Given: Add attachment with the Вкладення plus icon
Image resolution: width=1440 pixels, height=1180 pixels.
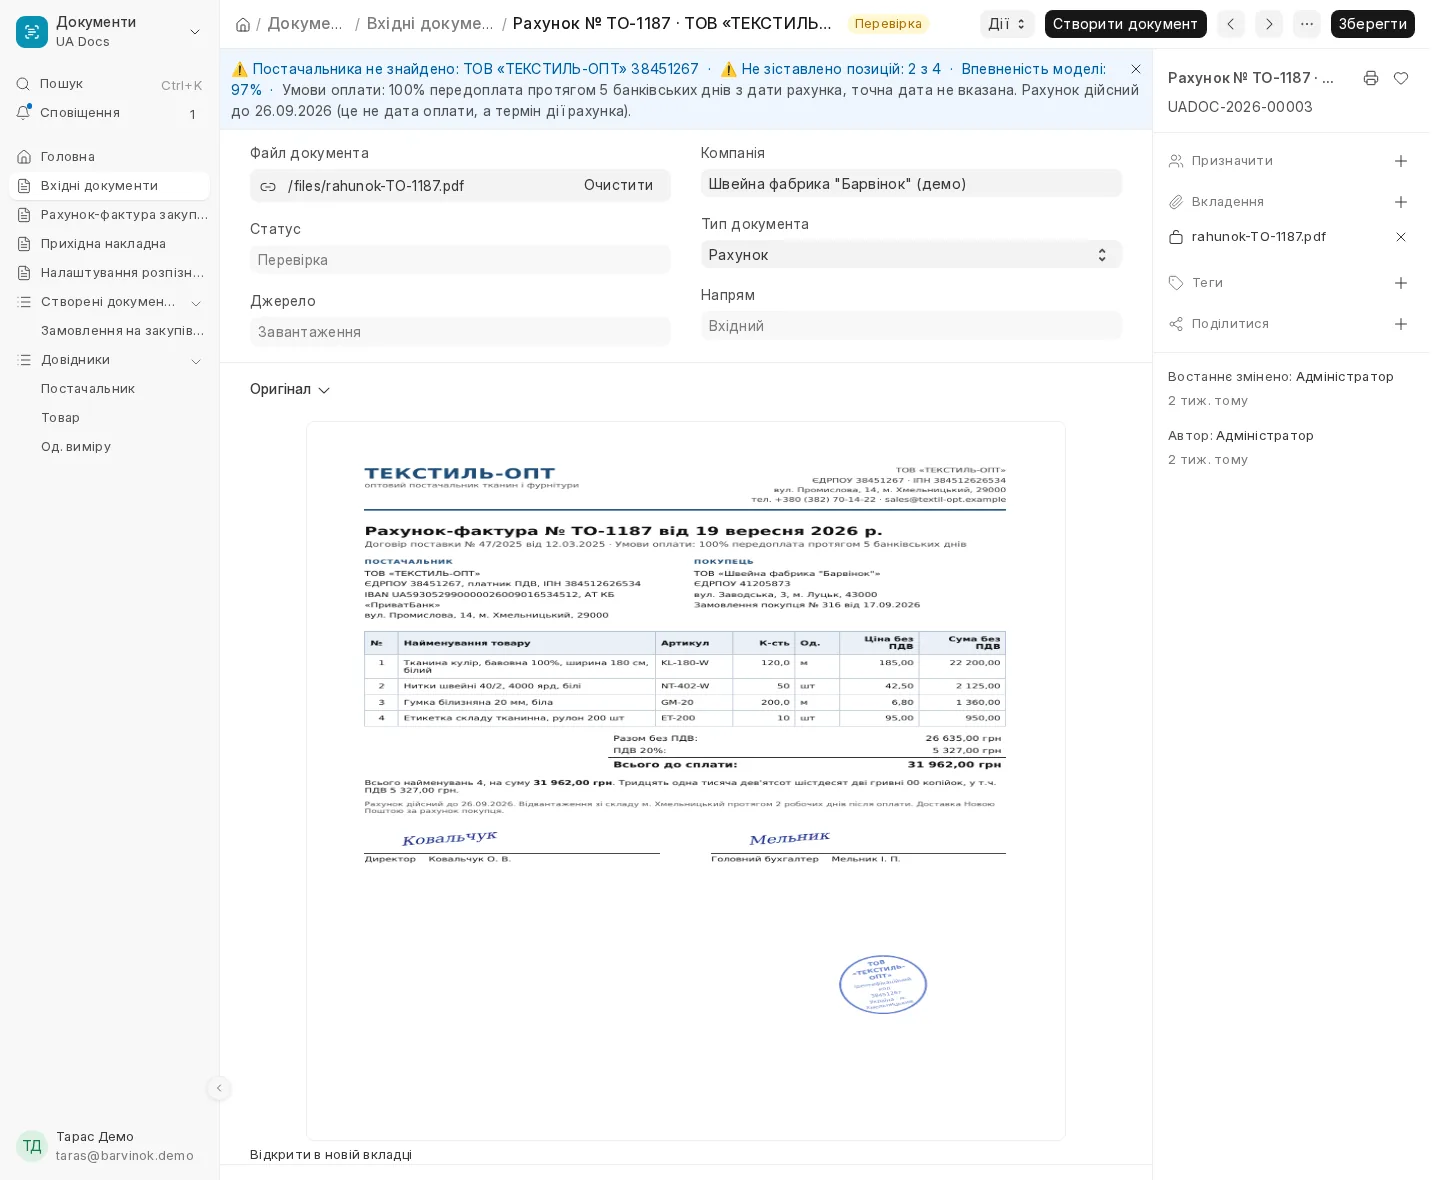Looking at the screenshot, I should 1401,202.
